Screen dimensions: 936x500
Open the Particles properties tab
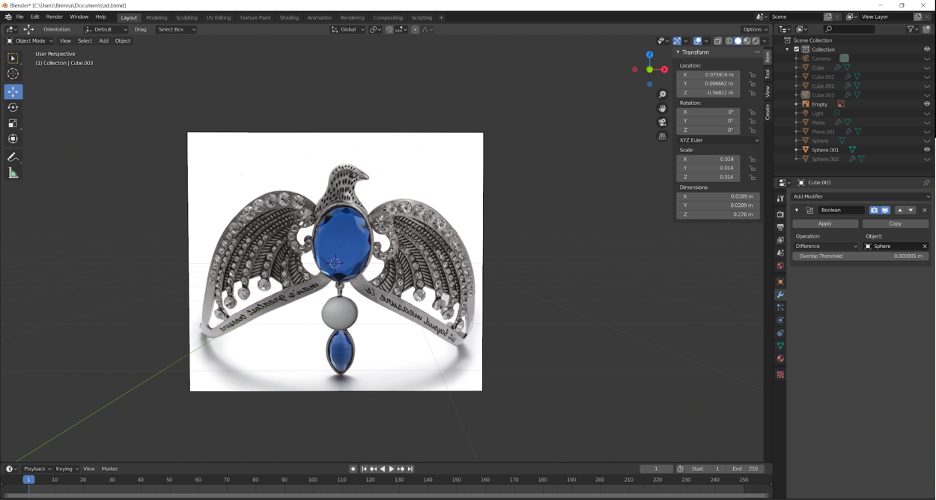click(780, 307)
